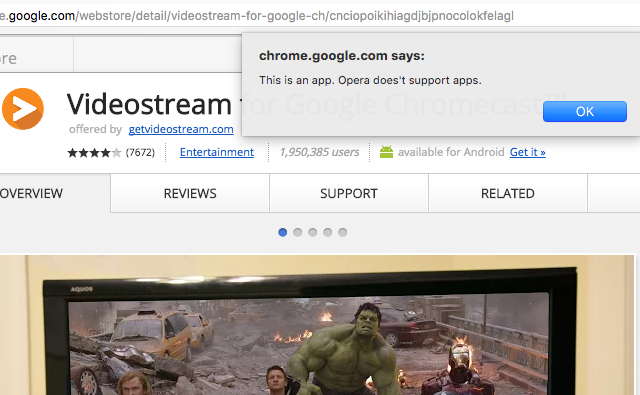
Task: Open the RELATED tab
Action: 507,193
